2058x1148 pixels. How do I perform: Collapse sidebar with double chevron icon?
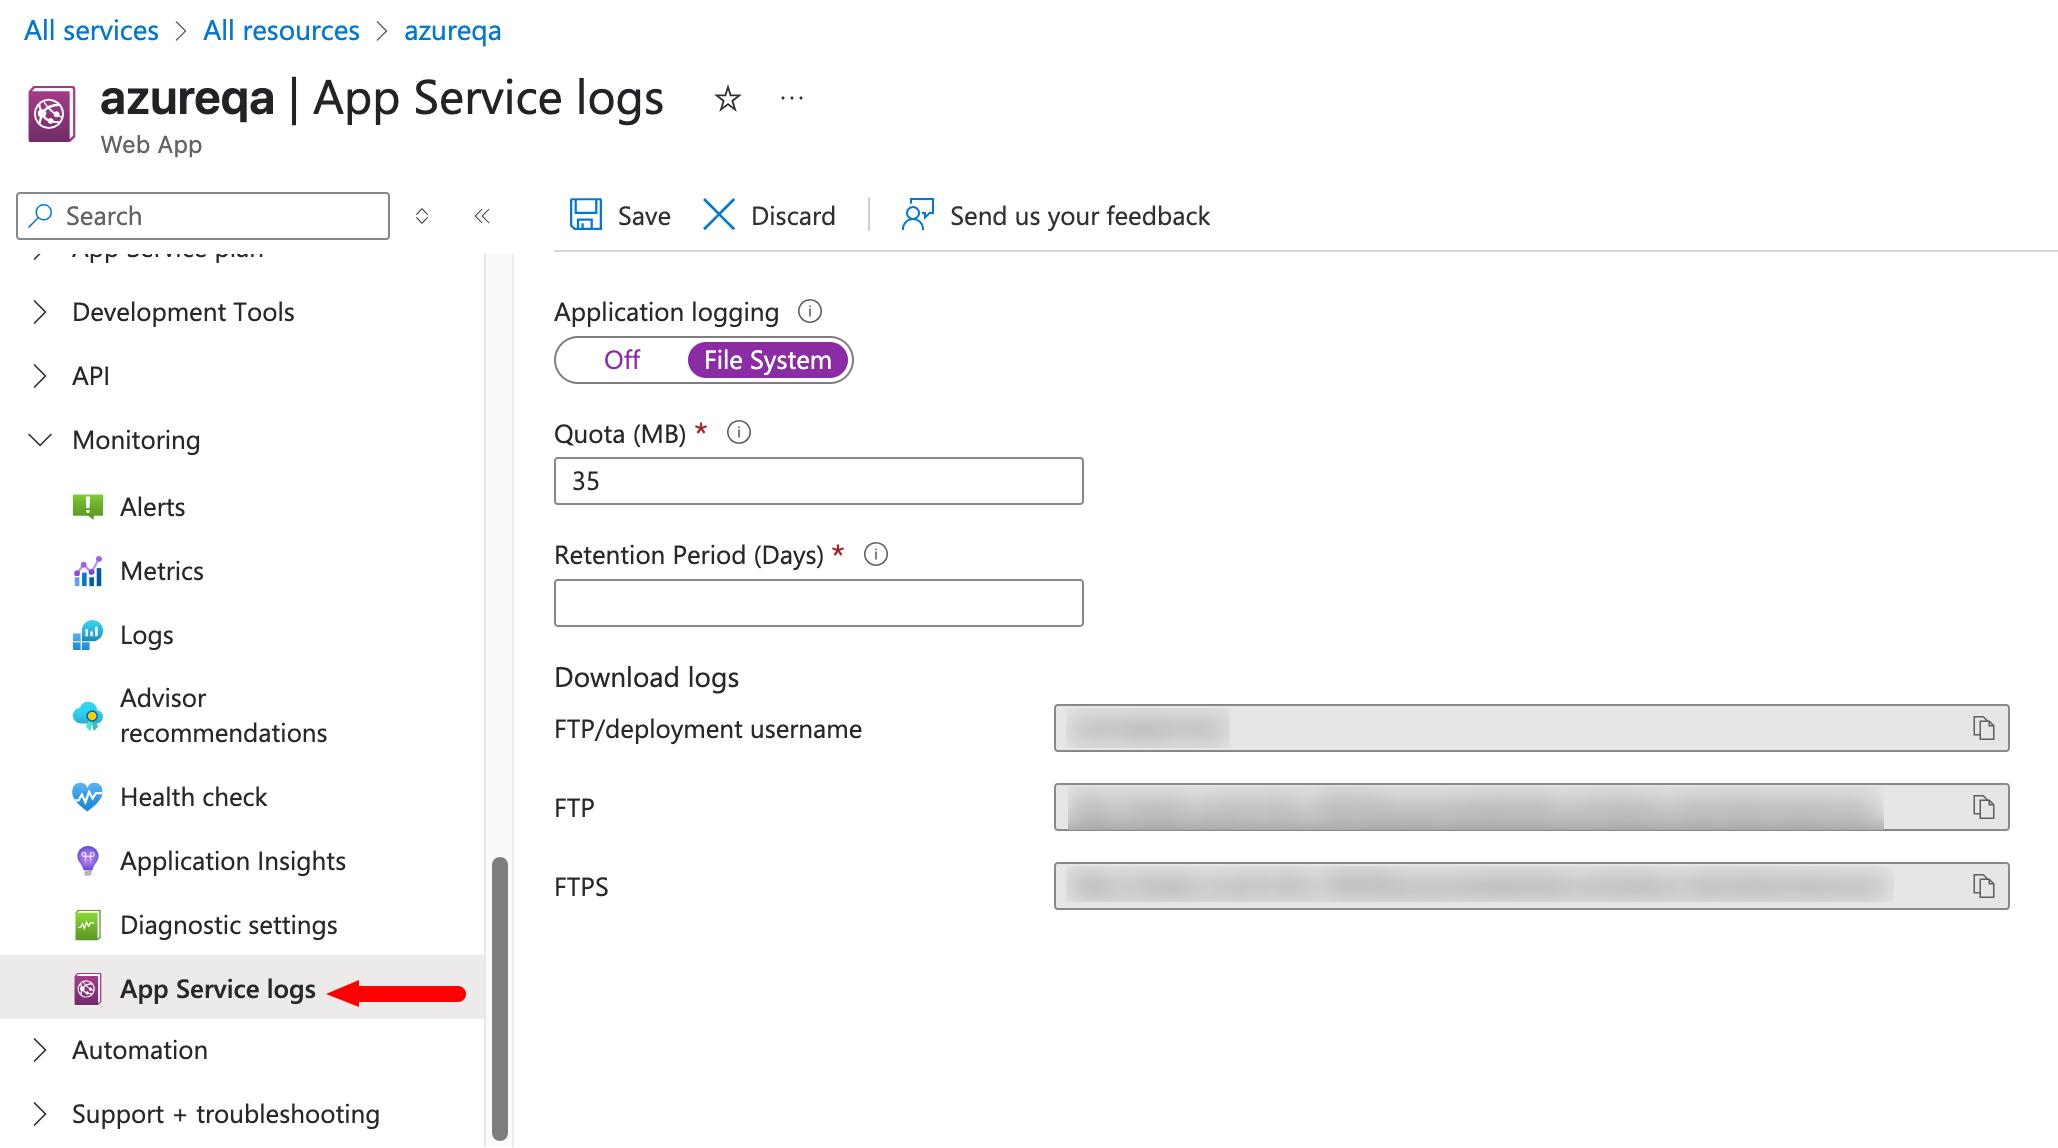[x=482, y=216]
